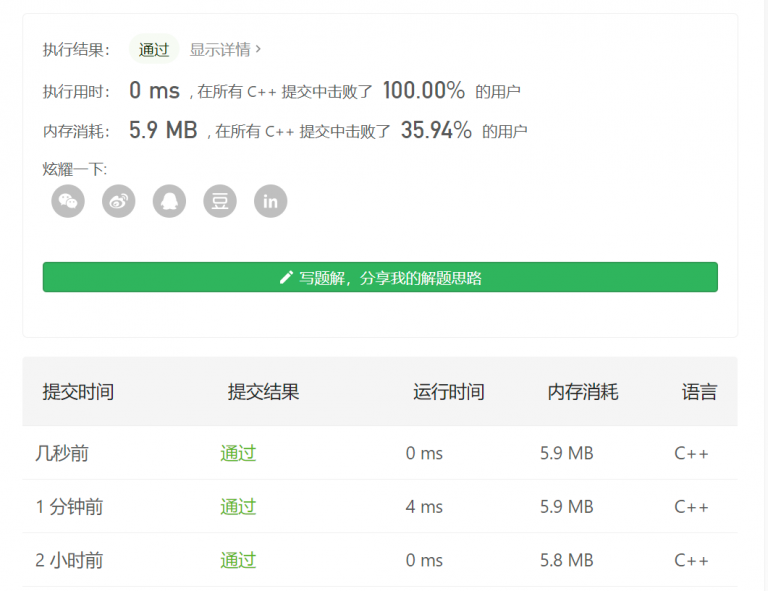Share to Douban with the 豆 icon
The width and height of the screenshot is (768, 591).
tap(220, 201)
